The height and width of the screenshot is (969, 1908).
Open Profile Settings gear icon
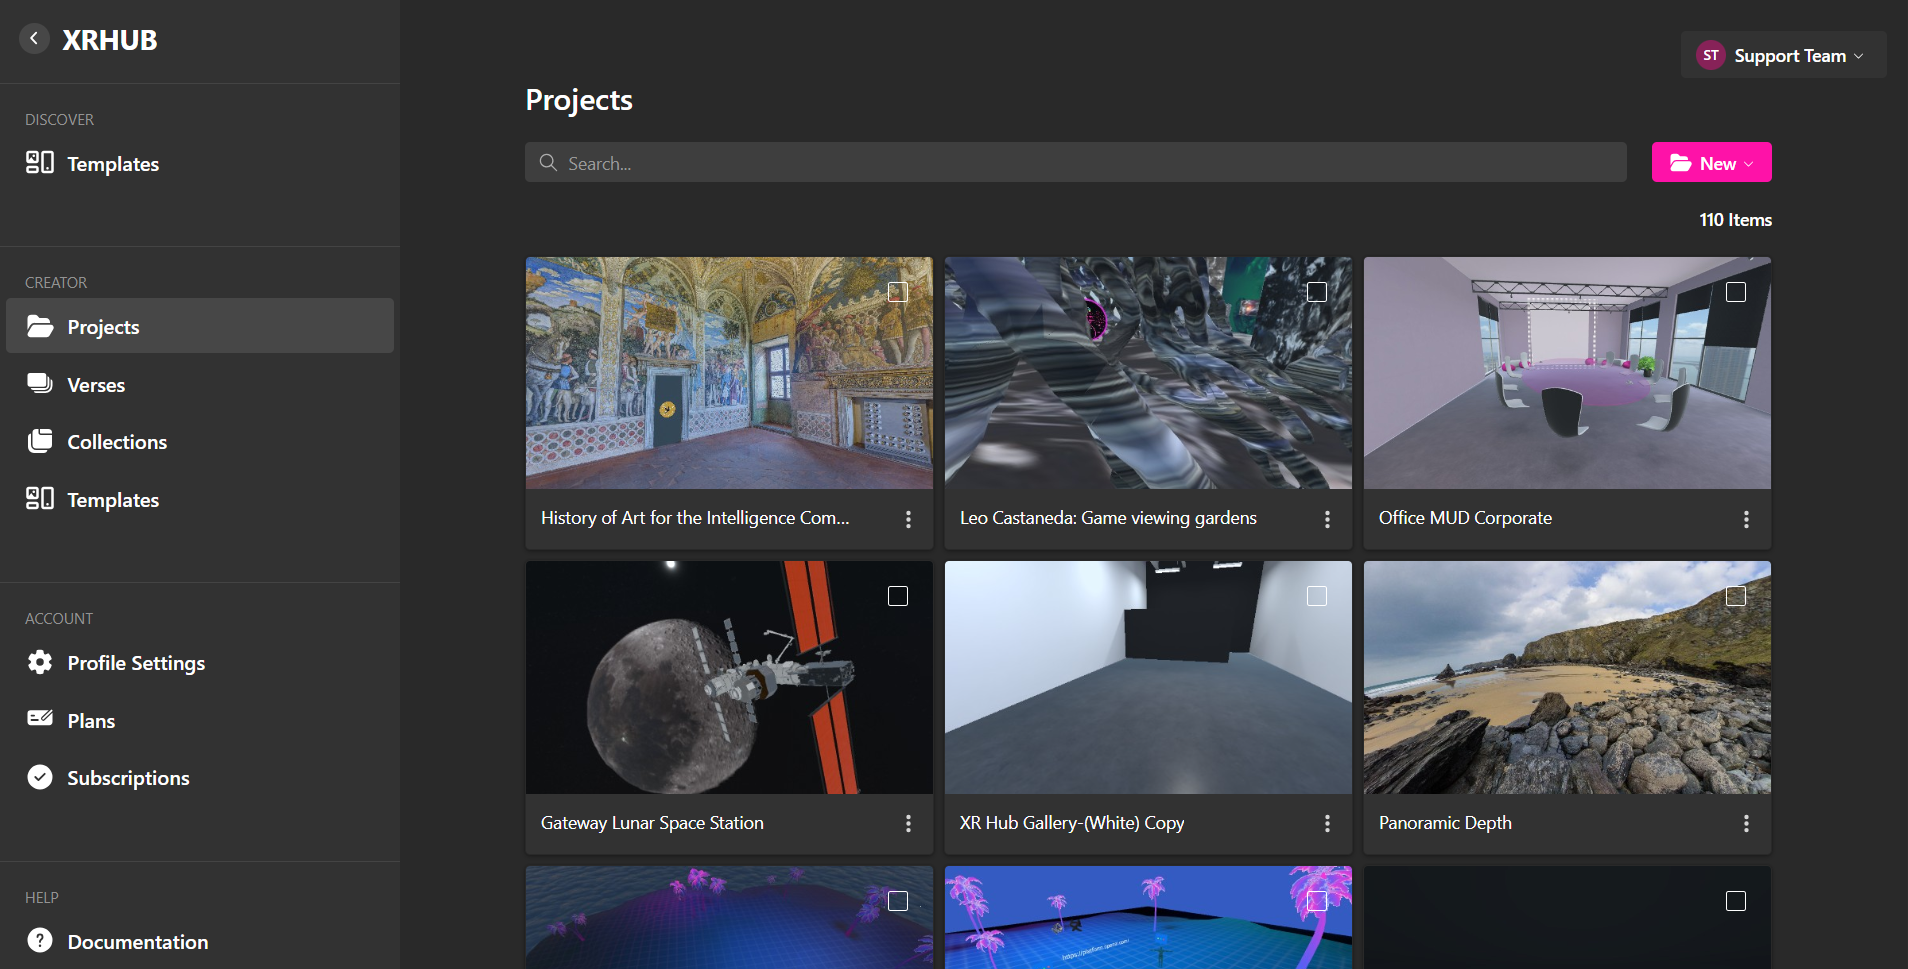click(x=40, y=662)
